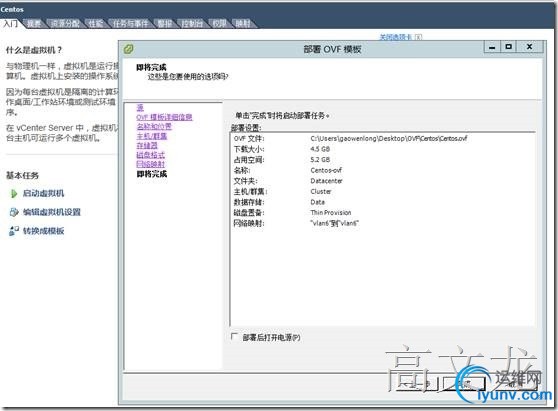558x411 pixels.
Task: Open the 控制台 tab
Action: (x=192, y=23)
